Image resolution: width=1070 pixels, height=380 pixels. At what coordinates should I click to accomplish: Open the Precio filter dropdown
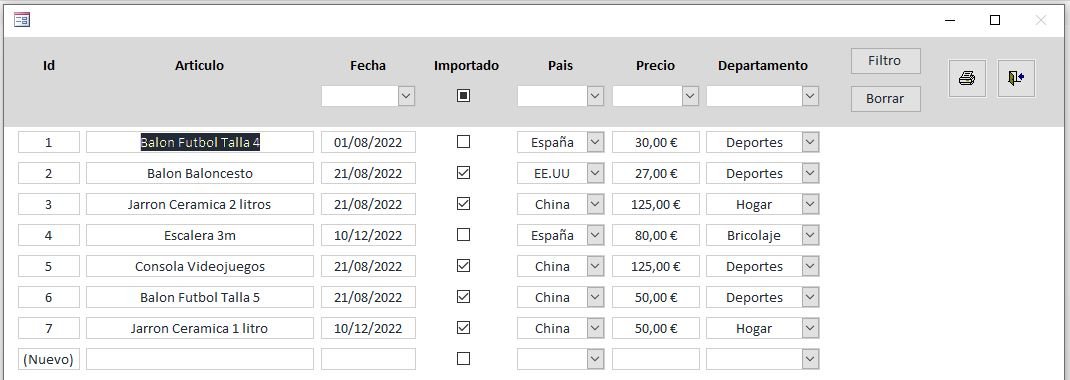pyautogui.click(x=691, y=96)
